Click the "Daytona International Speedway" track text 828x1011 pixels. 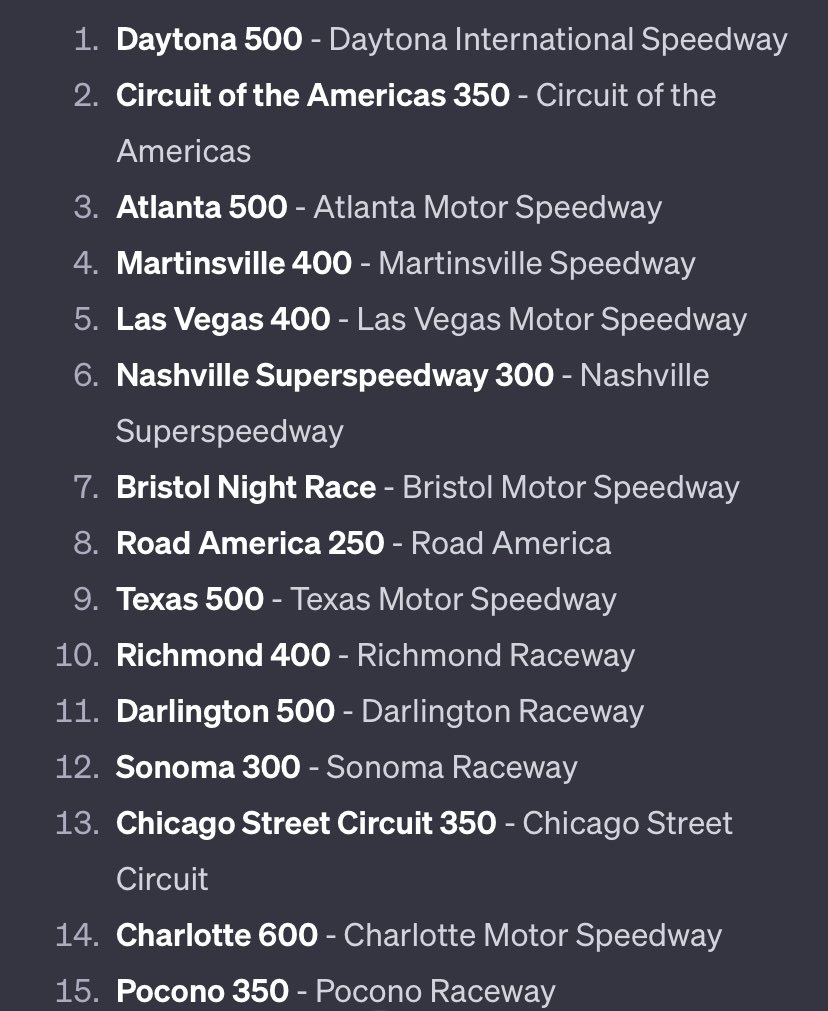557,39
